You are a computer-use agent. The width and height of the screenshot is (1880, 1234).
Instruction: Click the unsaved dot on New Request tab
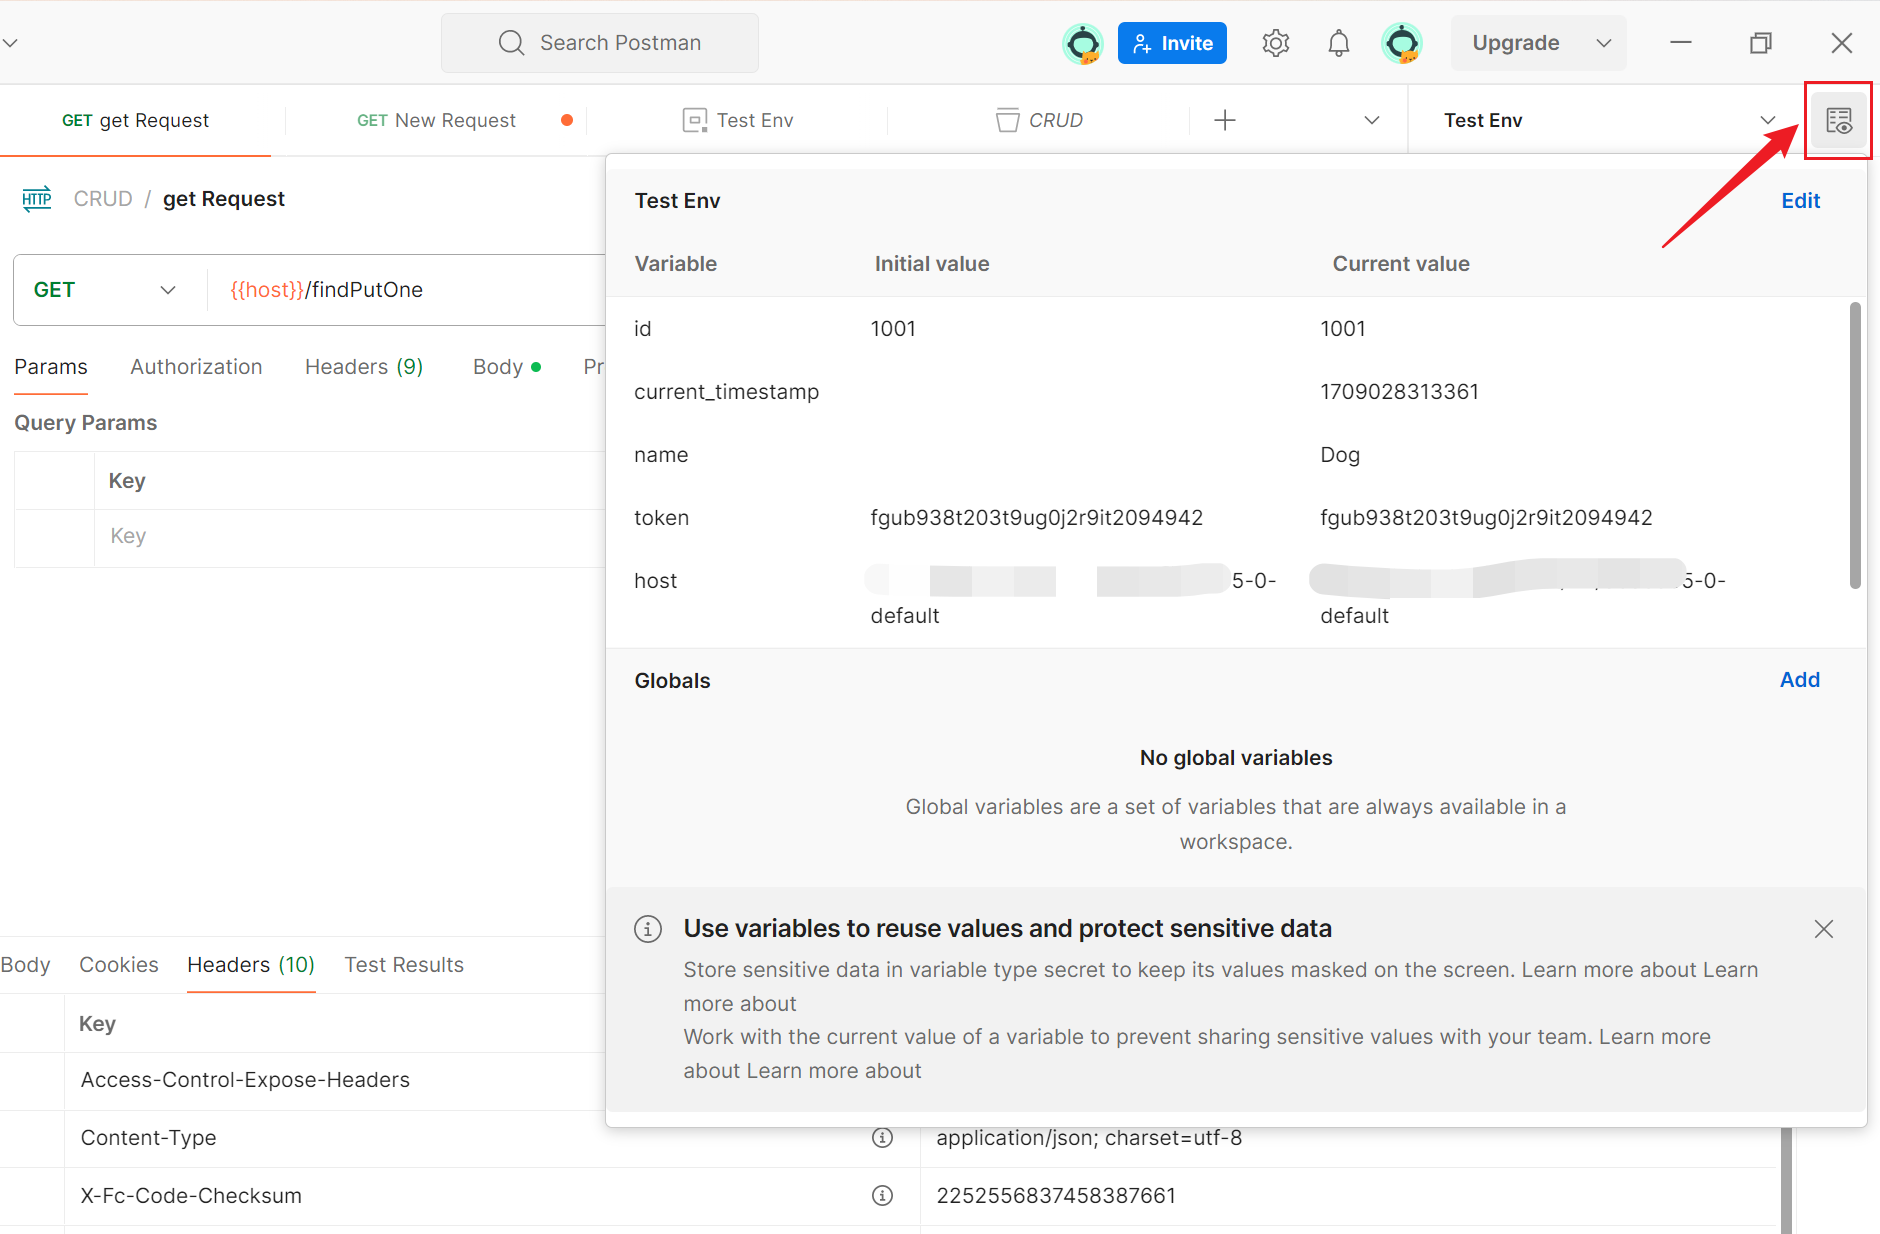[567, 120]
